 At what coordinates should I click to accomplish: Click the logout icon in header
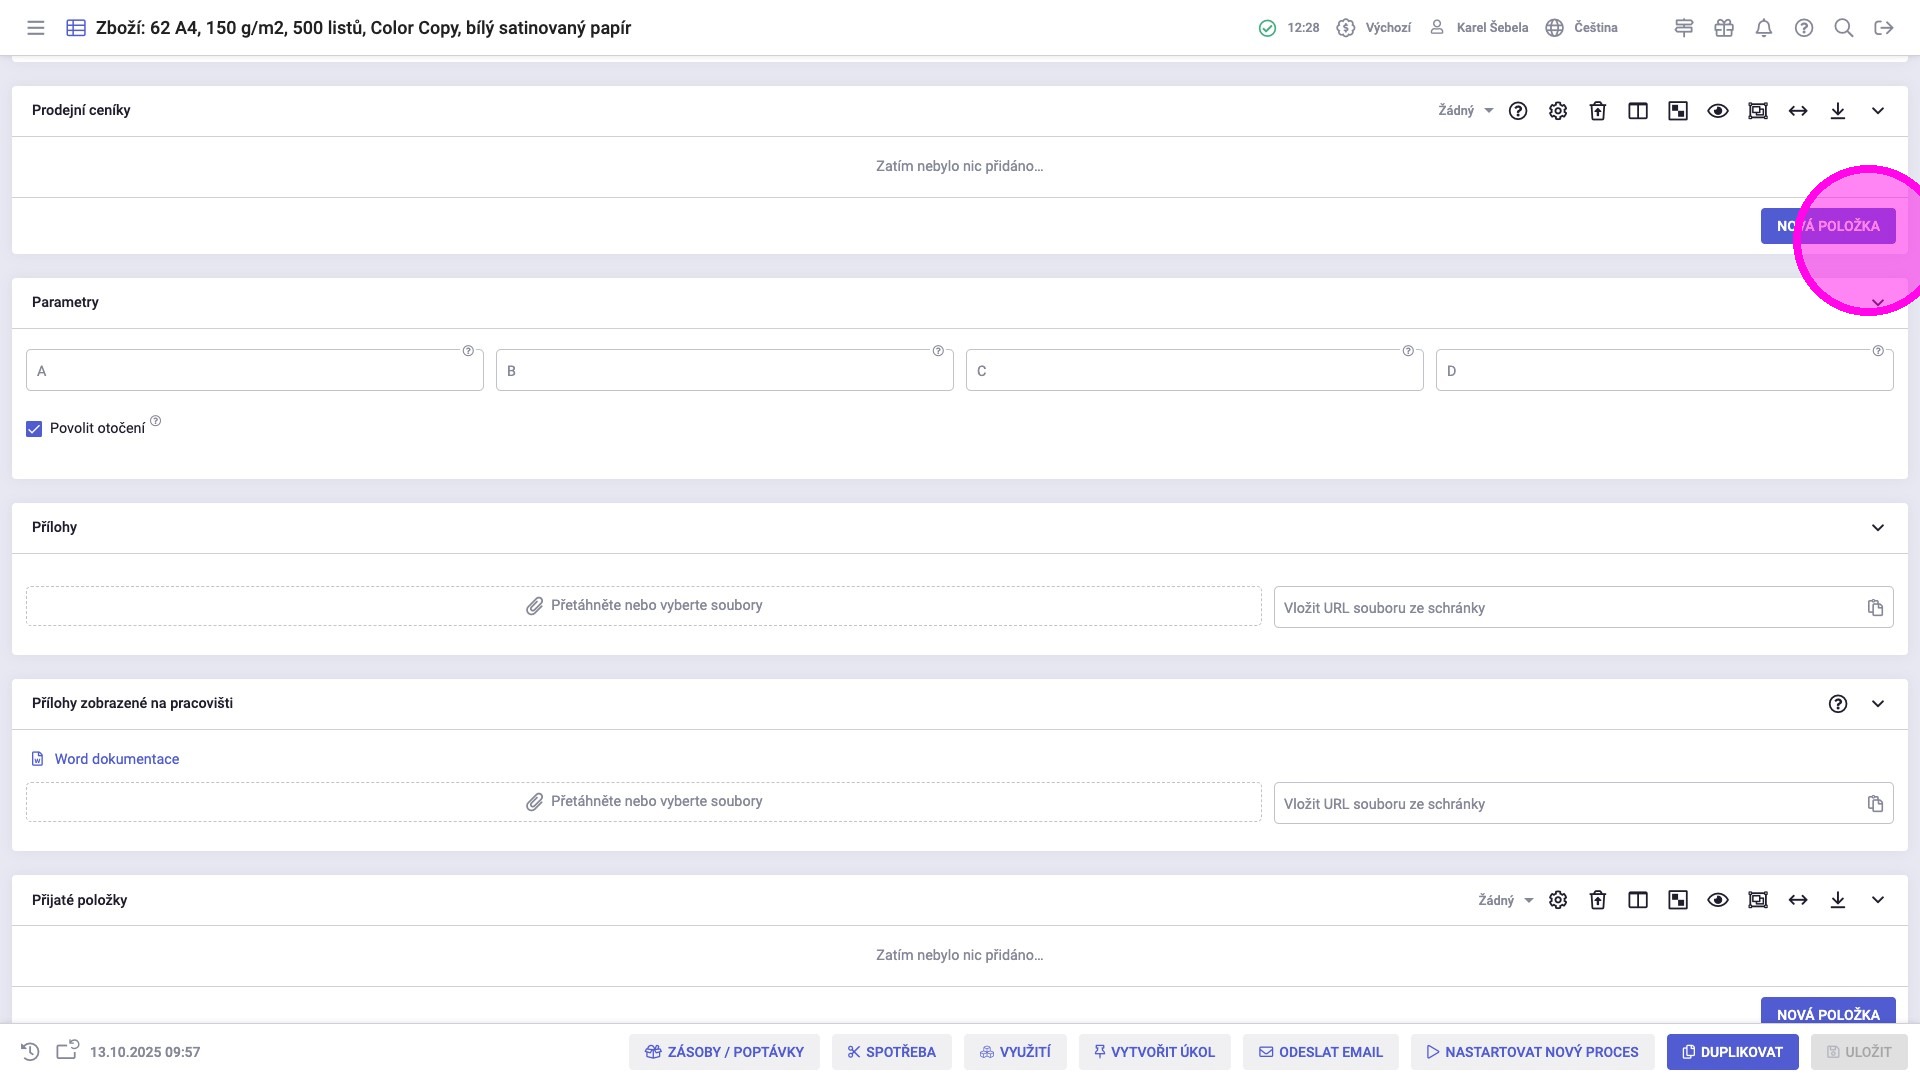1884,28
